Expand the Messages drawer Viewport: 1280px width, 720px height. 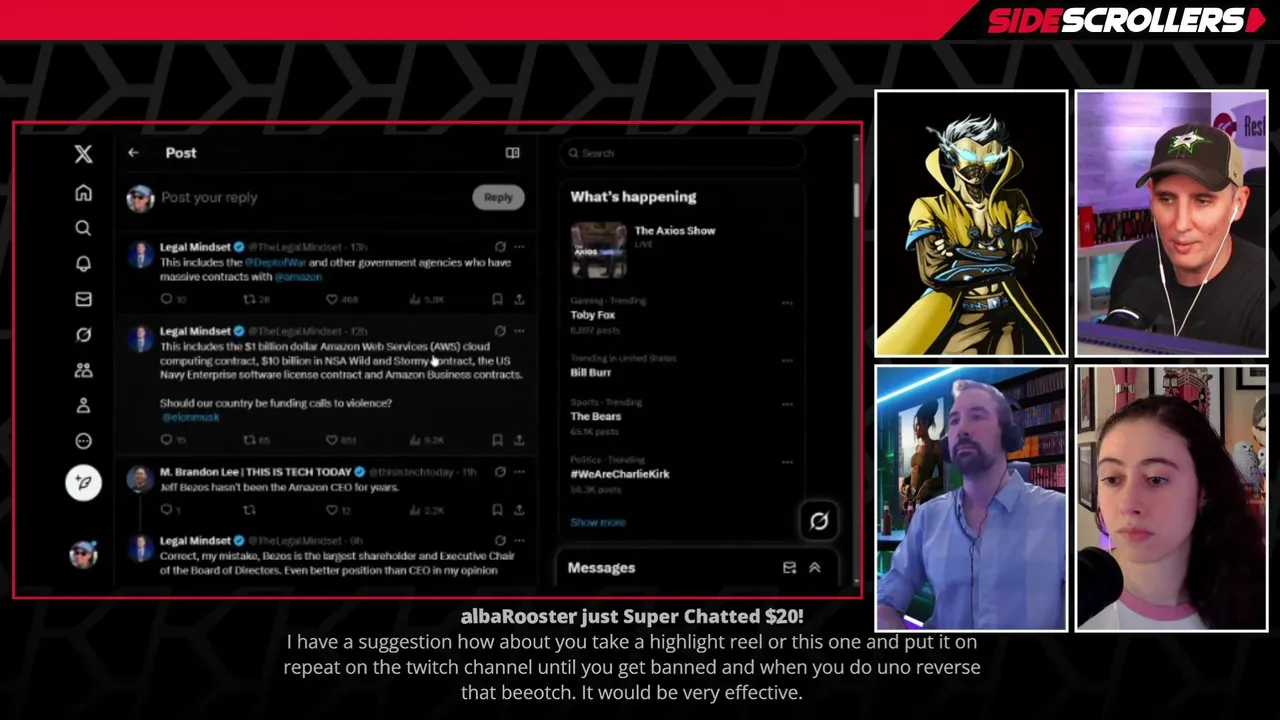pos(815,568)
